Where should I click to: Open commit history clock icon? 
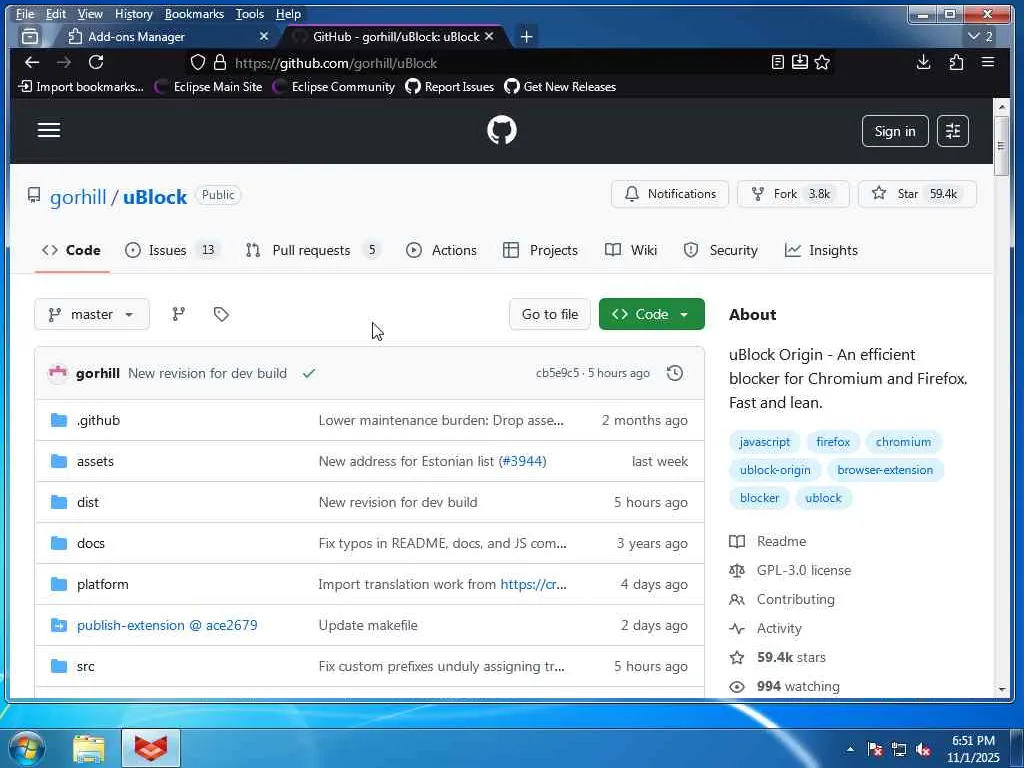(x=675, y=373)
